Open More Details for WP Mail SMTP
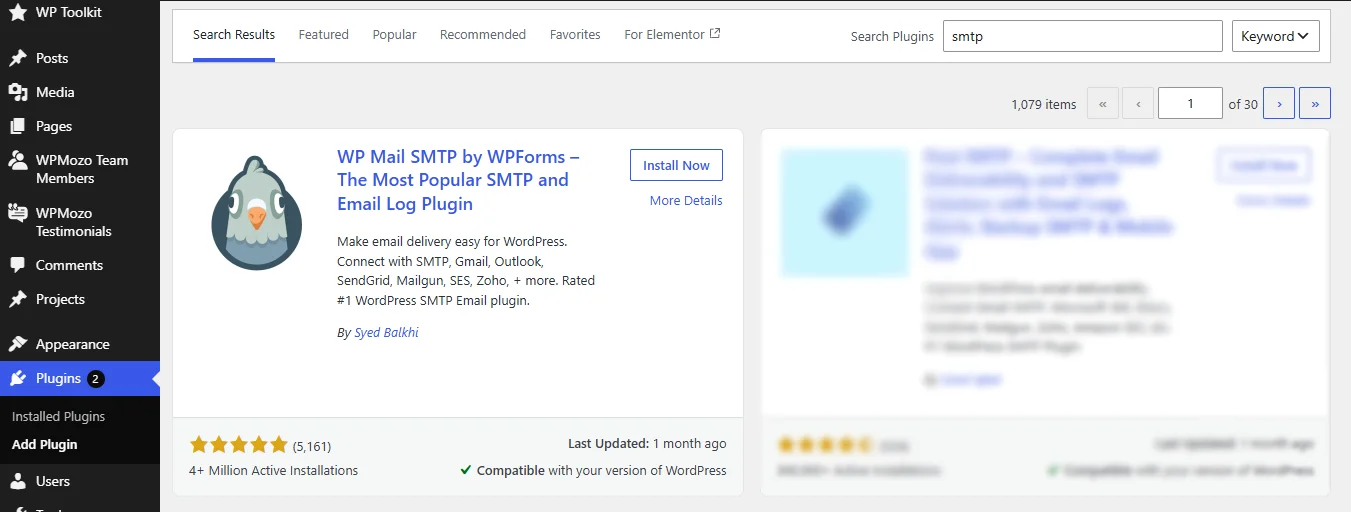This screenshot has width=1351, height=512. pyautogui.click(x=686, y=200)
